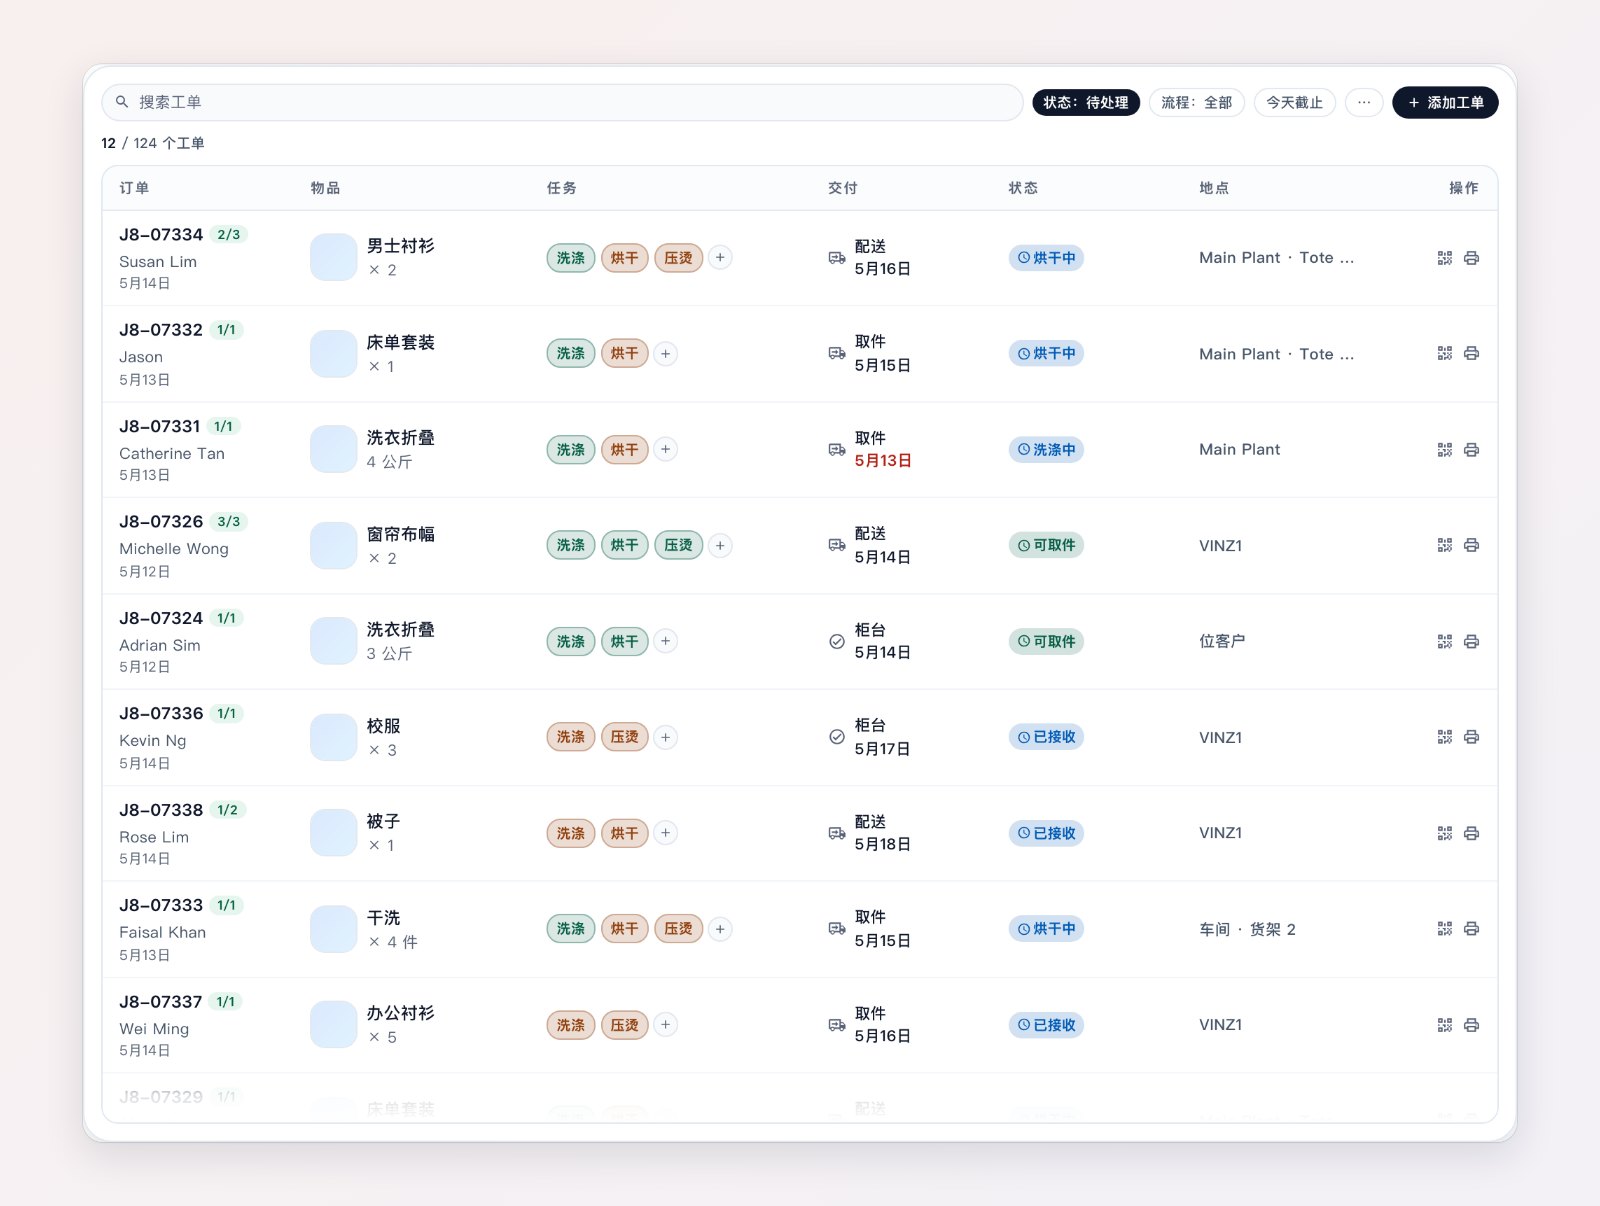Open QR code for order J8-07334

(x=1445, y=258)
